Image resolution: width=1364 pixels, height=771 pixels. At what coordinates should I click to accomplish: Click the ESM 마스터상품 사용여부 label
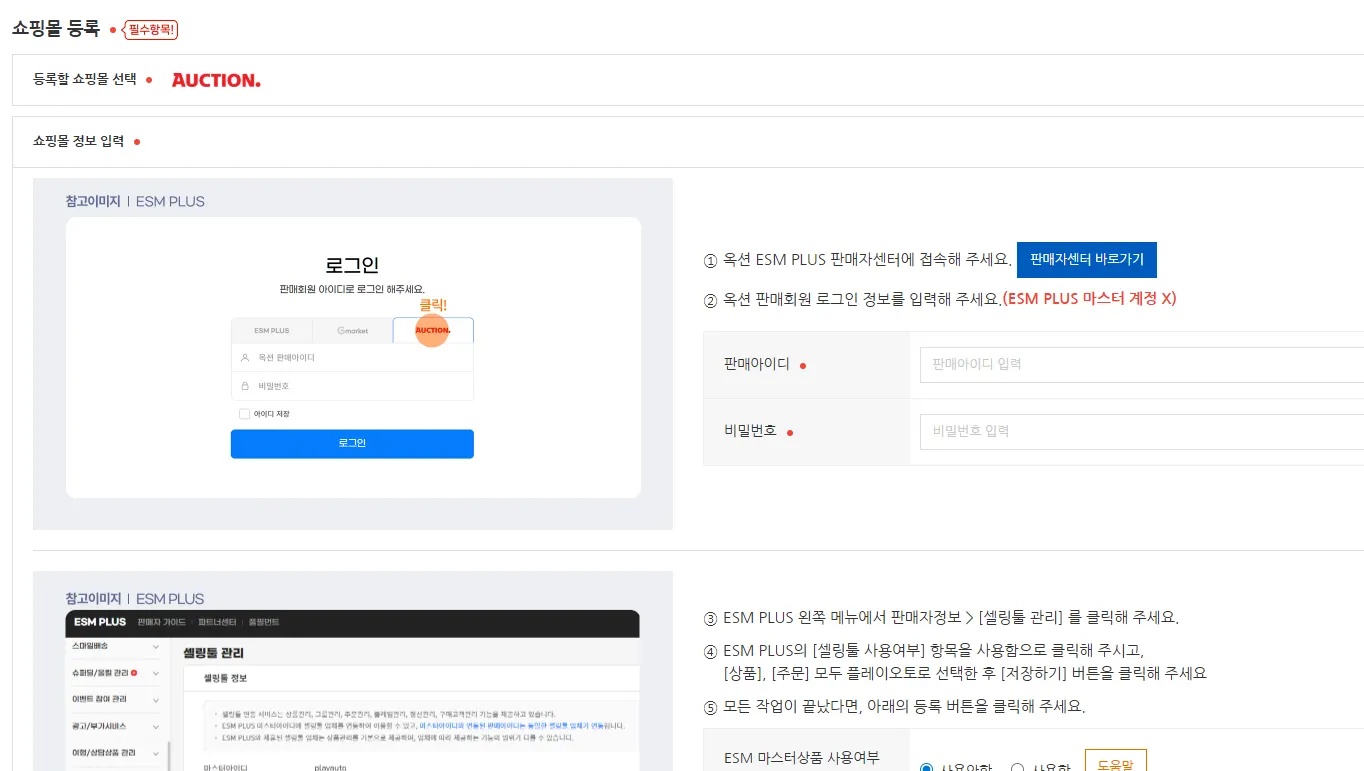click(x=802, y=759)
